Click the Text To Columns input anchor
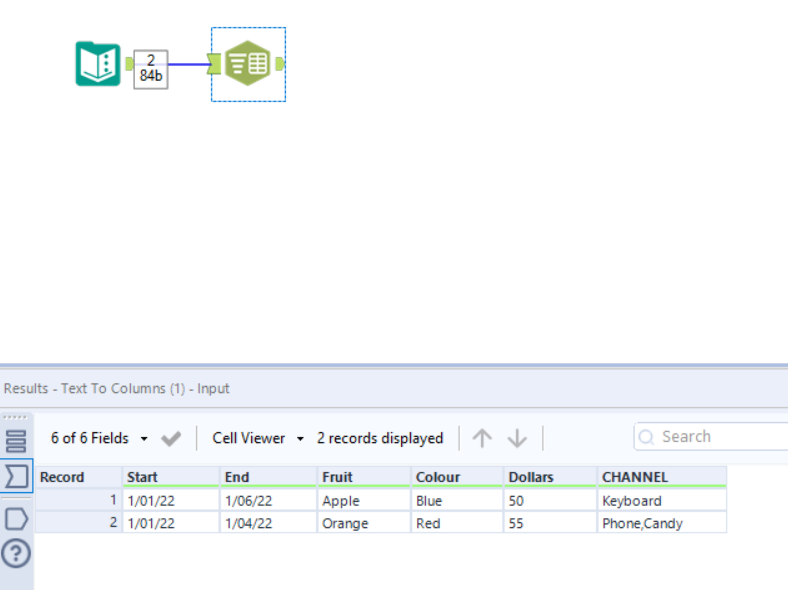The height and width of the screenshot is (590, 788). tap(215, 64)
